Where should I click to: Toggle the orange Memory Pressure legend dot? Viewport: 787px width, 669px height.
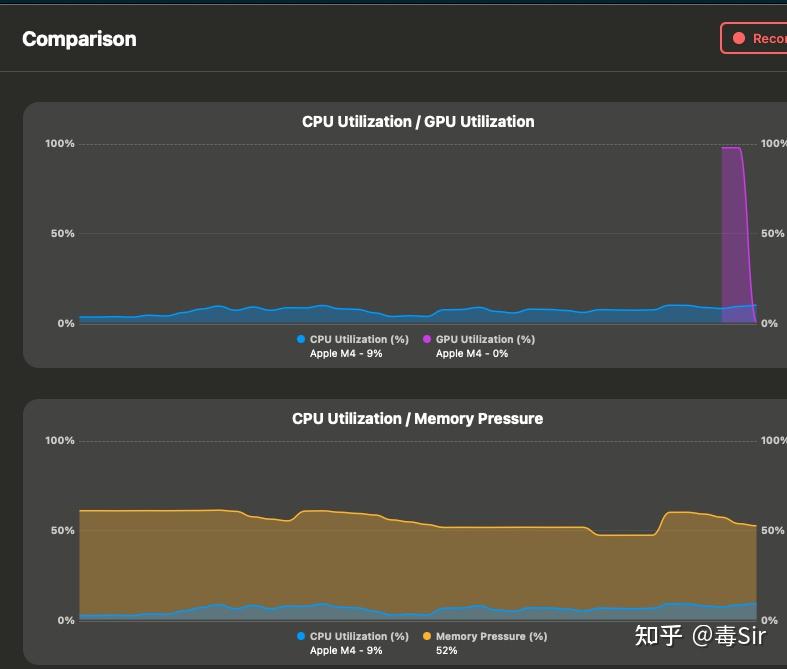tap(427, 636)
